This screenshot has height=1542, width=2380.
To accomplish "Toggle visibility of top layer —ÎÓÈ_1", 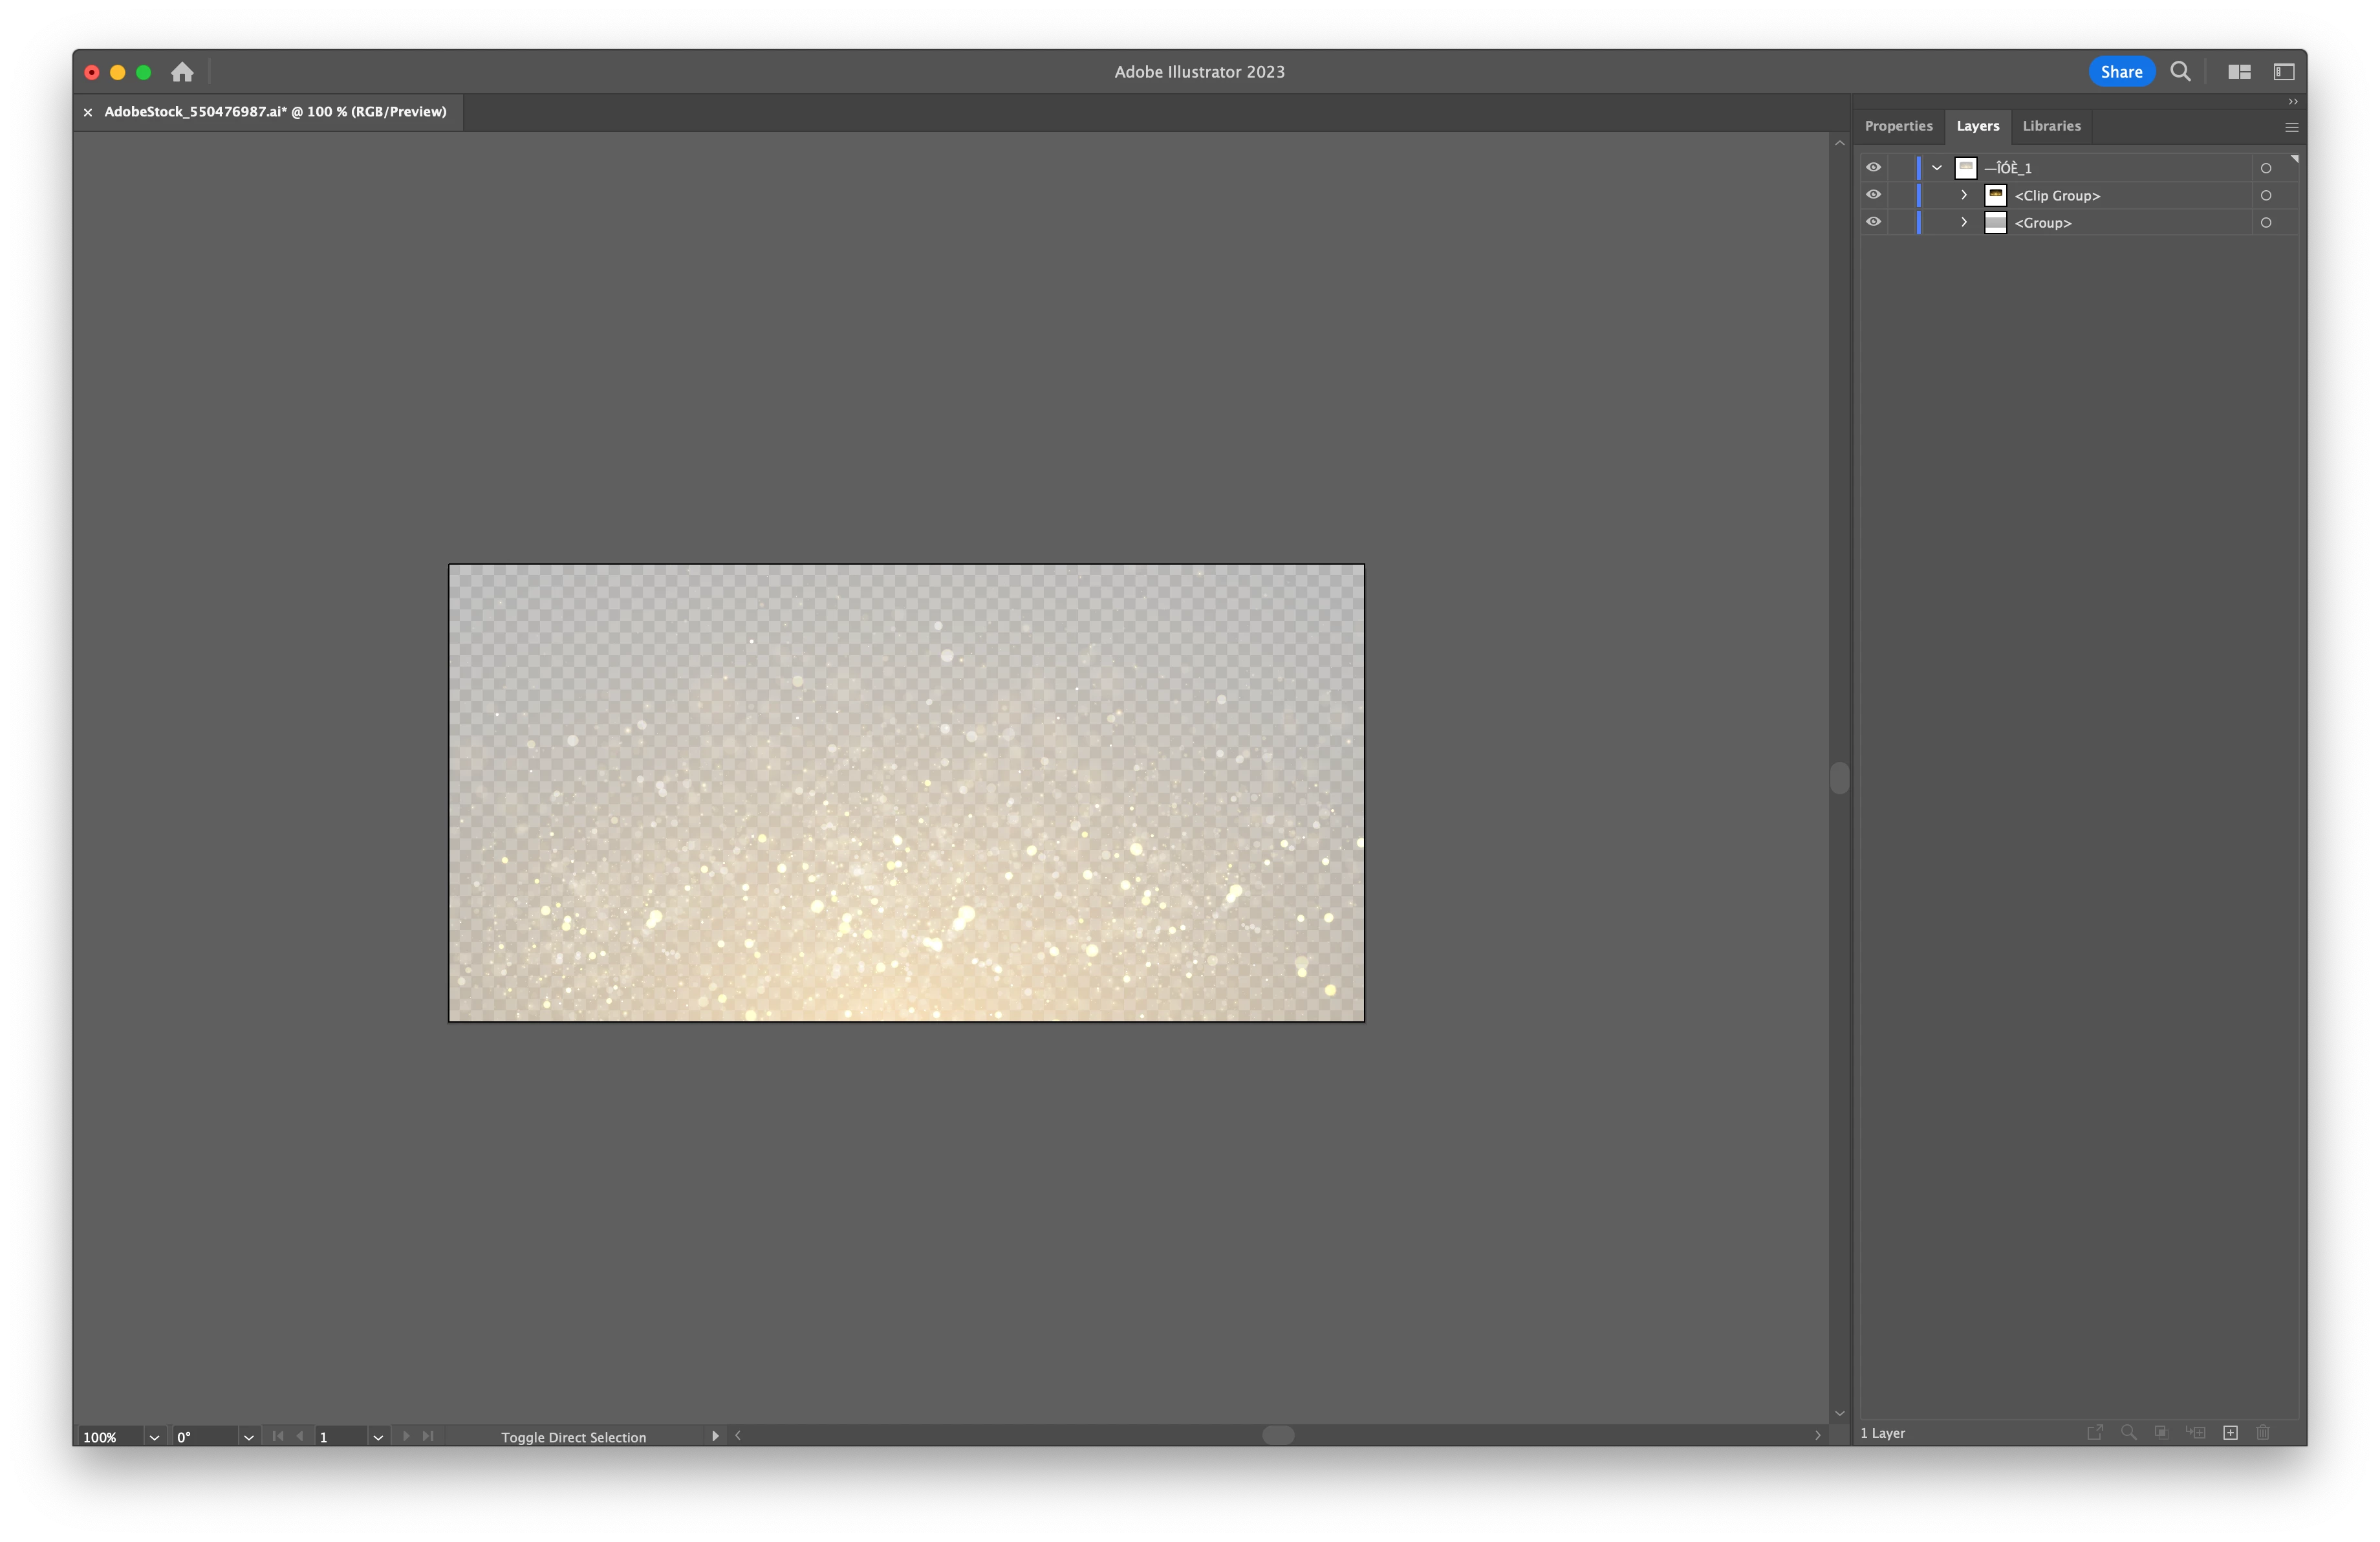I will point(1873,167).
